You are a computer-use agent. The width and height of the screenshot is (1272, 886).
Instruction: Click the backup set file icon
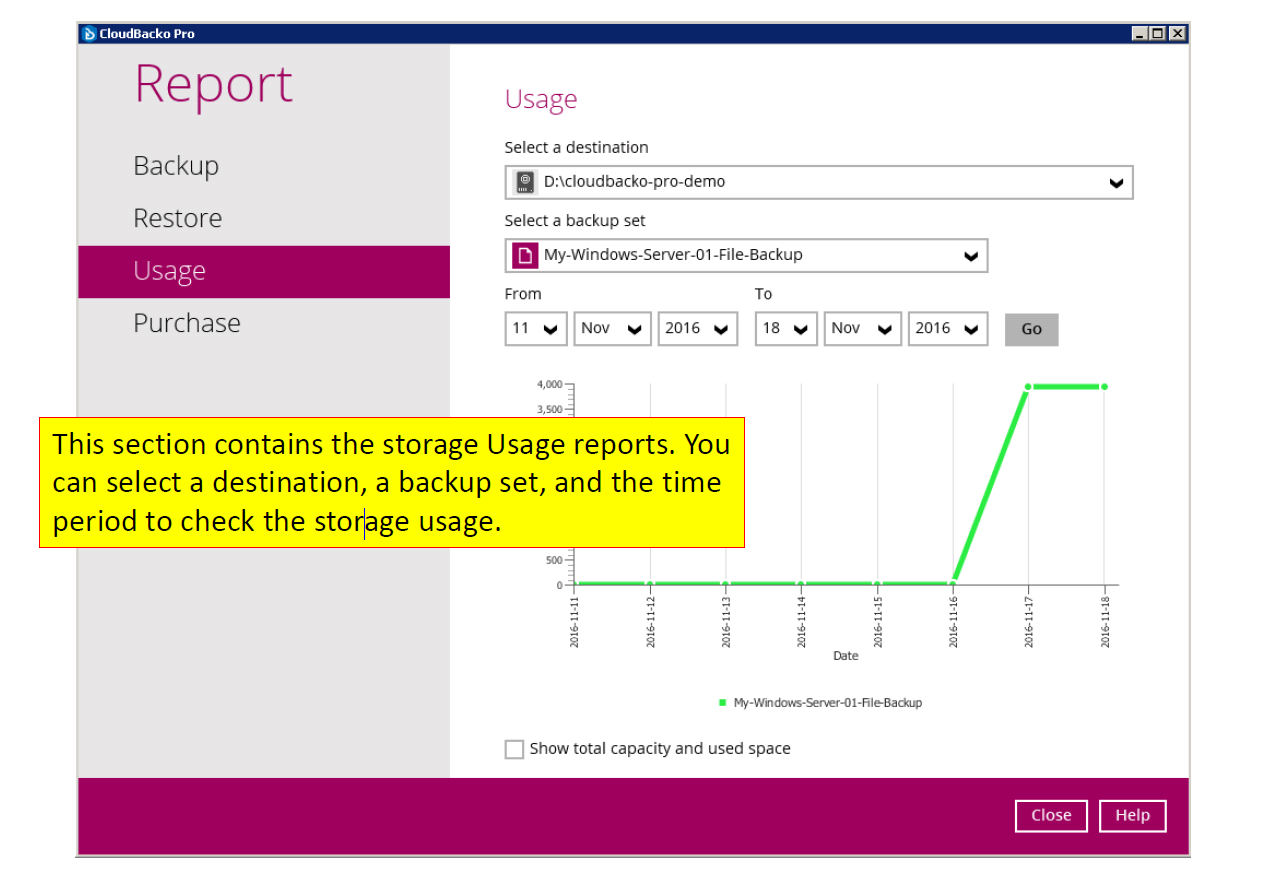(x=525, y=255)
